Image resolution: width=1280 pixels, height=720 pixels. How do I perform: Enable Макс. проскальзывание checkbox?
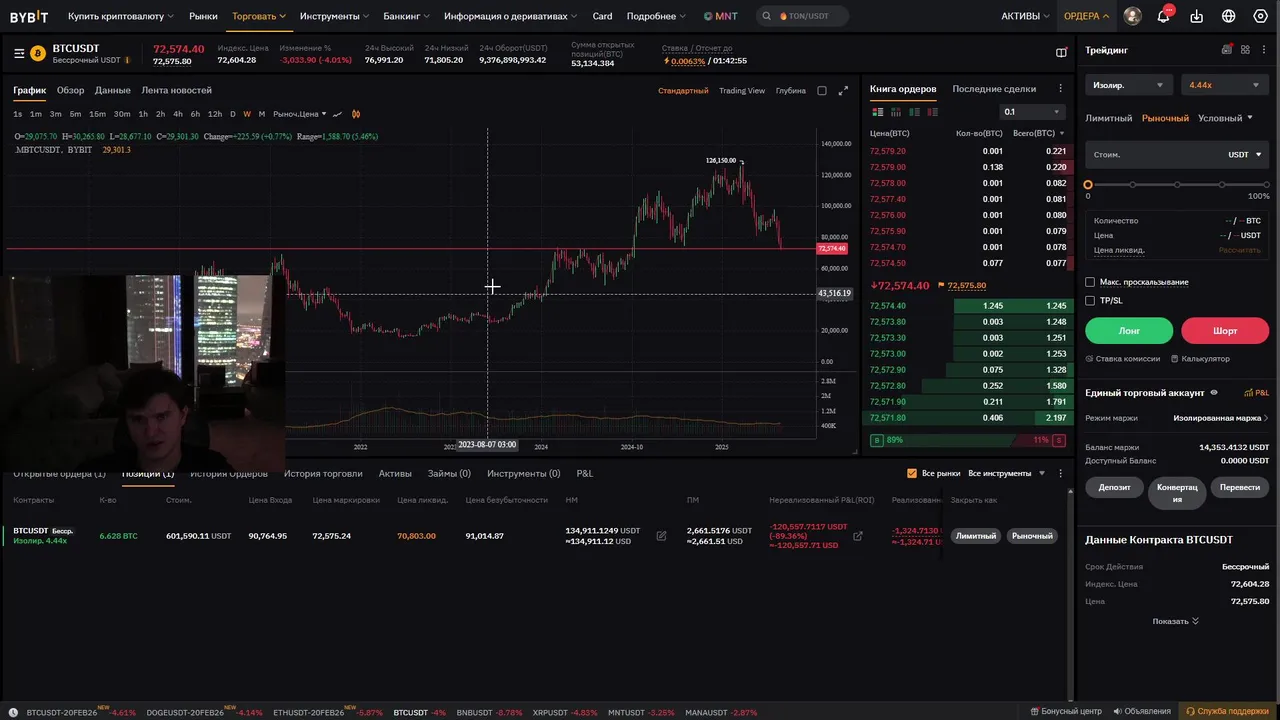(x=1090, y=282)
